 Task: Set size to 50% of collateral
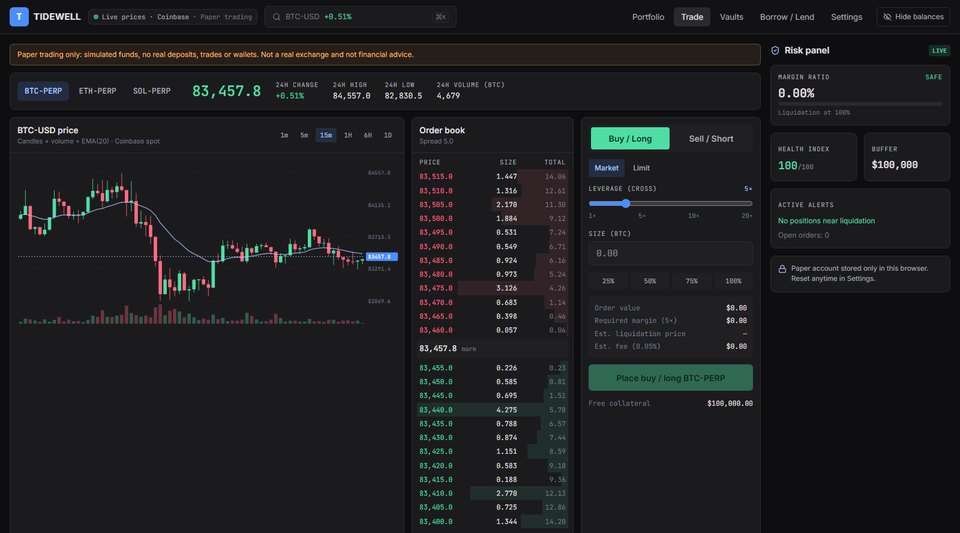650,281
